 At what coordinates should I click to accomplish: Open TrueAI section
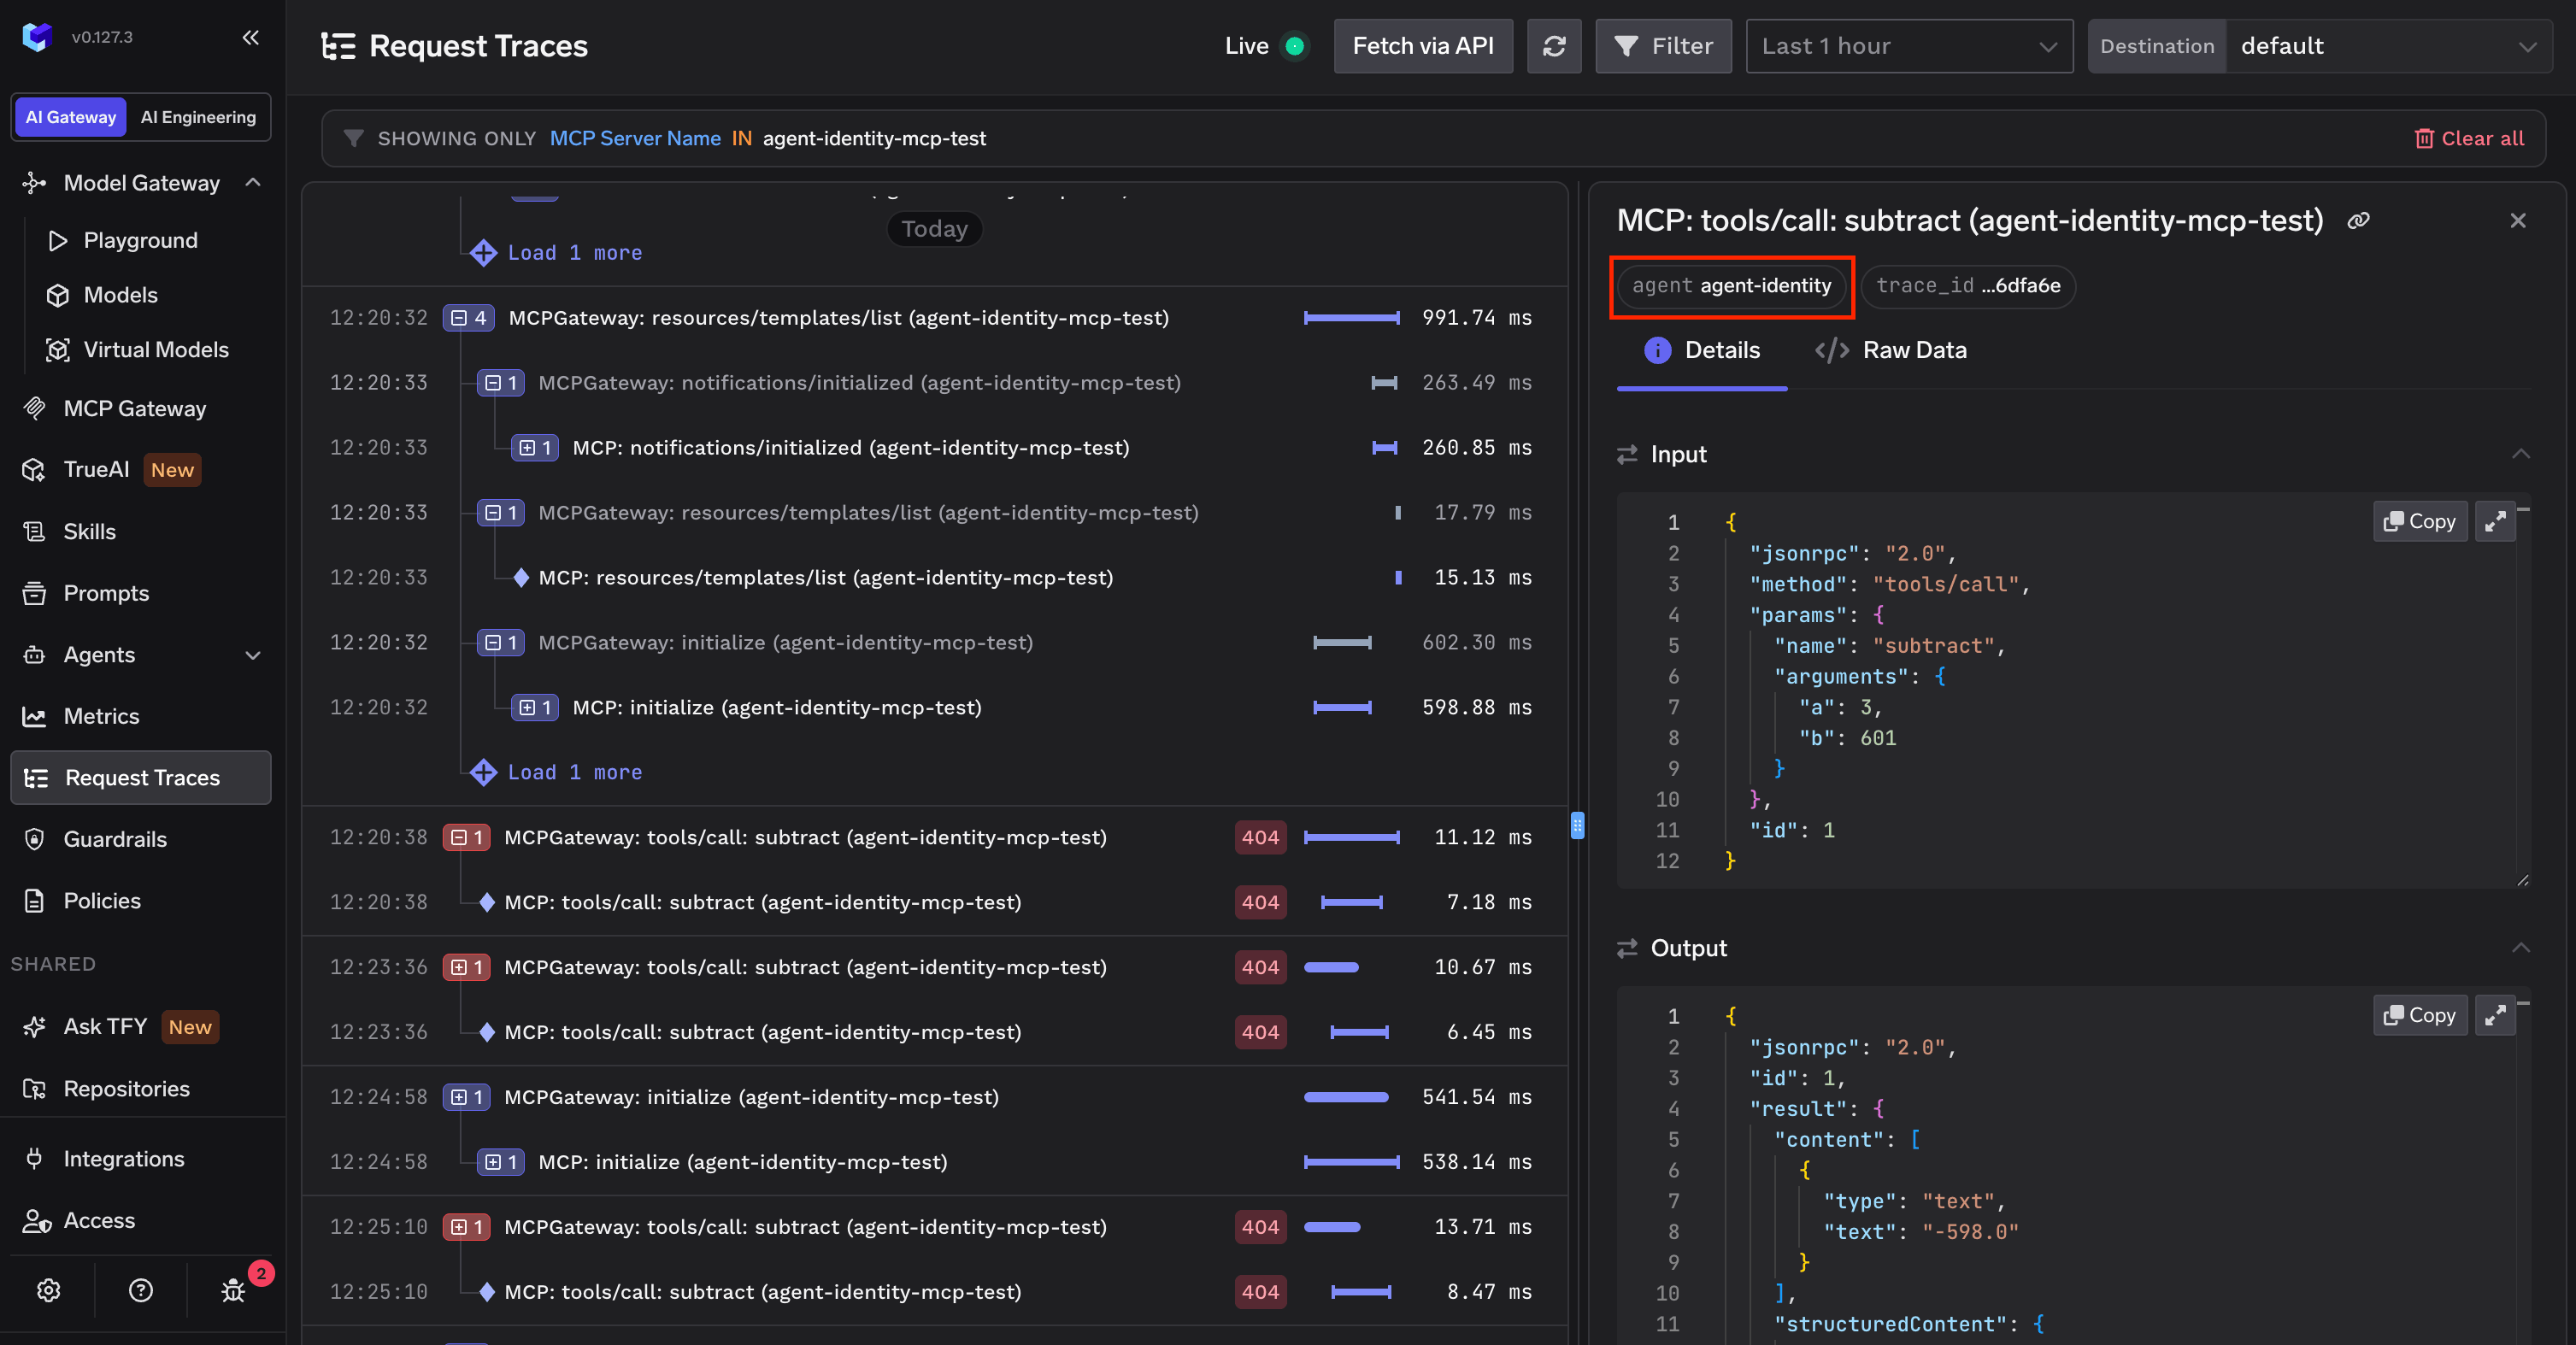(96, 469)
